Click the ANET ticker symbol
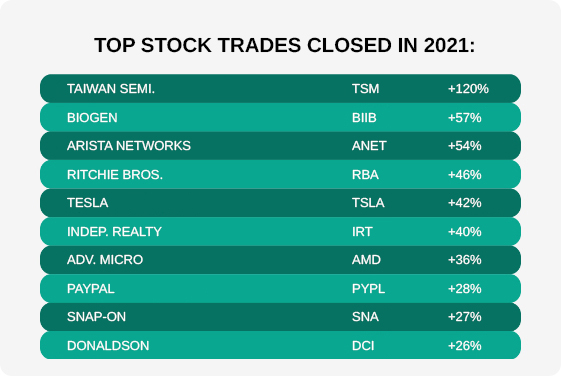The height and width of the screenshot is (376, 561). click(x=369, y=146)
